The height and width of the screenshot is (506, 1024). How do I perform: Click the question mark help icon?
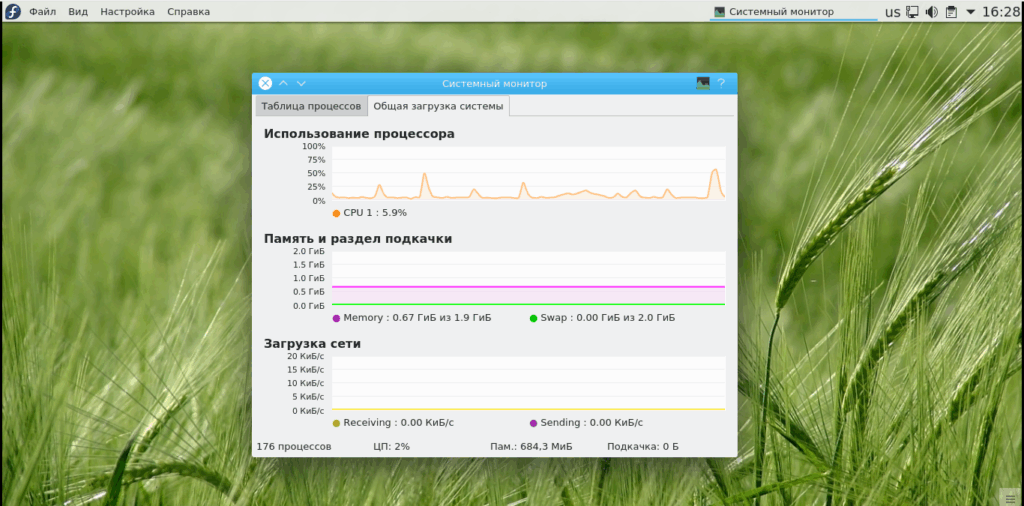point(721,84)
